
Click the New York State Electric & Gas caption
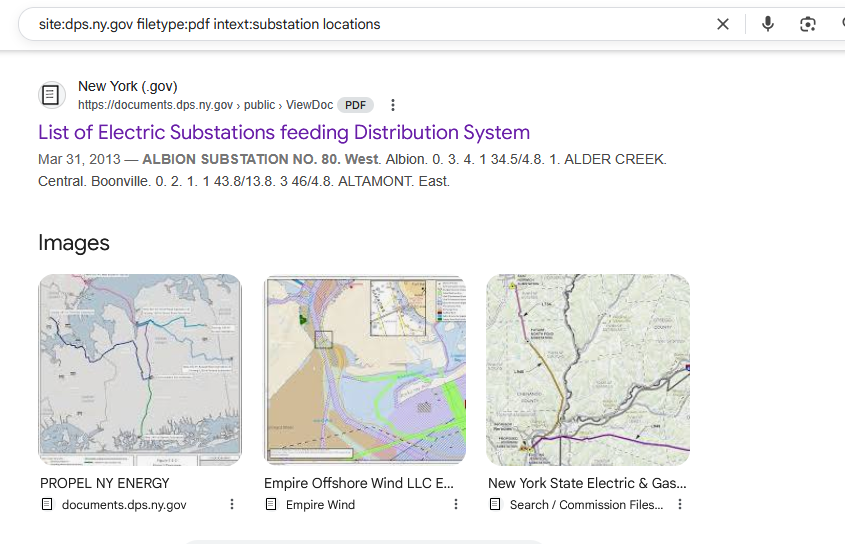[587, 483]
